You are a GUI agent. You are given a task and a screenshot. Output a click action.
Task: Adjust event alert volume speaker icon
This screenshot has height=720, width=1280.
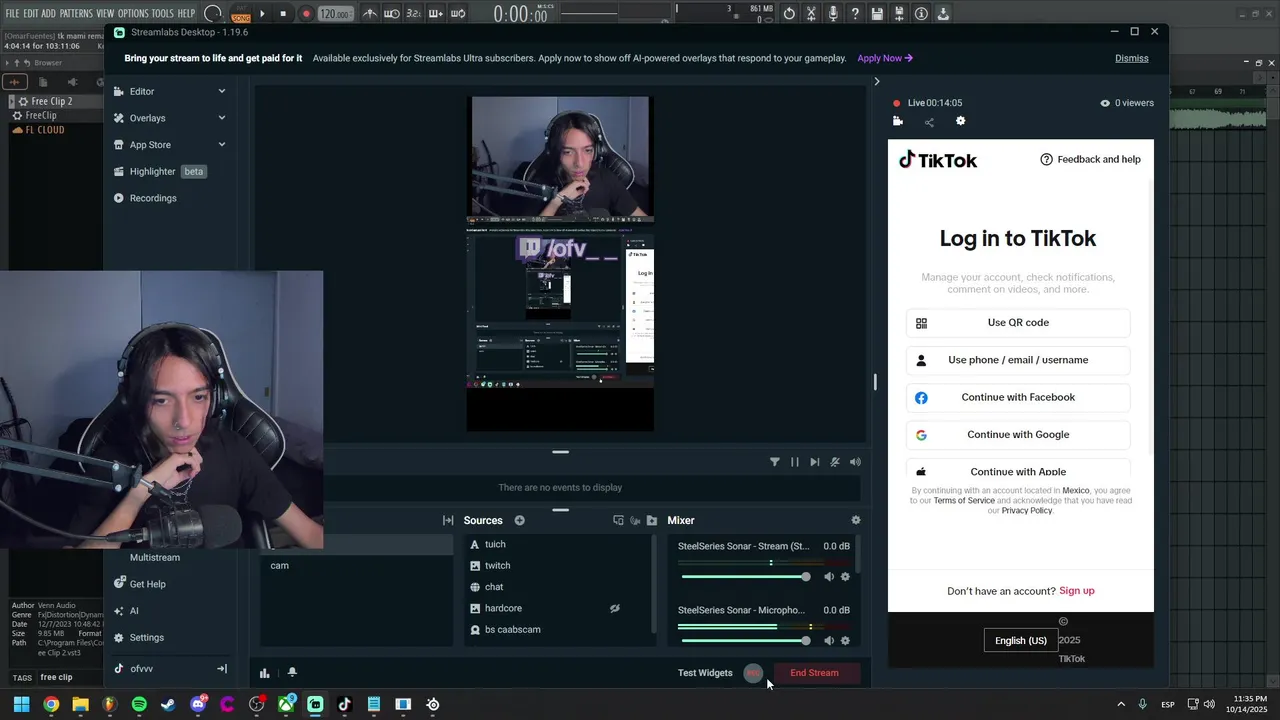pos(855,462)
